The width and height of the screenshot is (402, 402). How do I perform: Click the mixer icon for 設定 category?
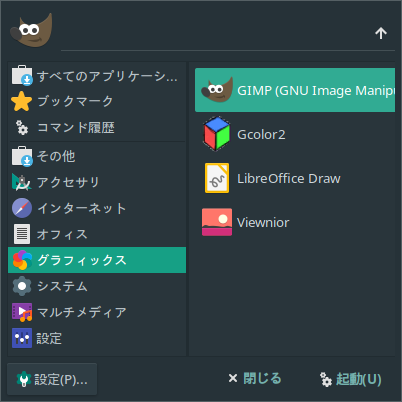(x=22, y=338)
